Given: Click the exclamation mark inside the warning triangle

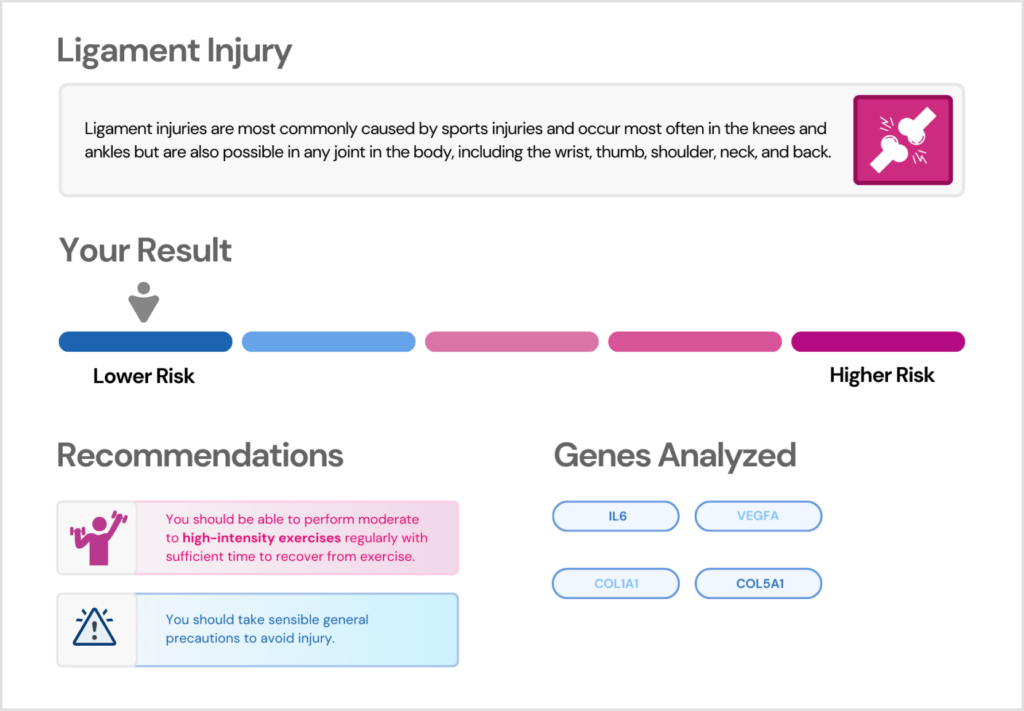Looking at the screenshot, I should pyautogui.click(x=94, y=630).
